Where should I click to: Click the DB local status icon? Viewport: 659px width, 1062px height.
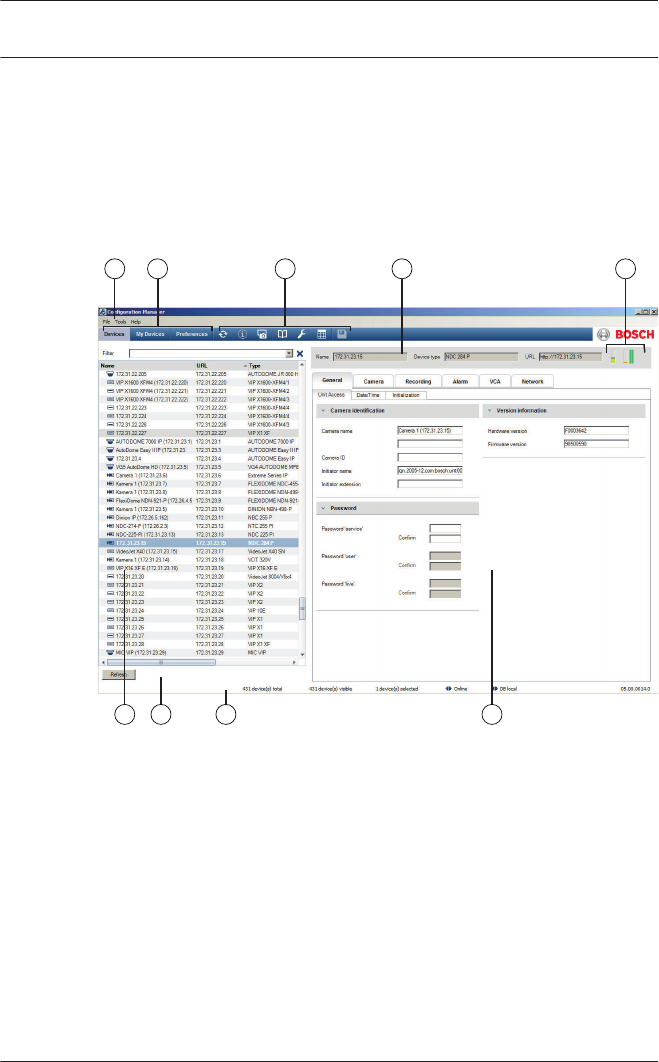494,689
